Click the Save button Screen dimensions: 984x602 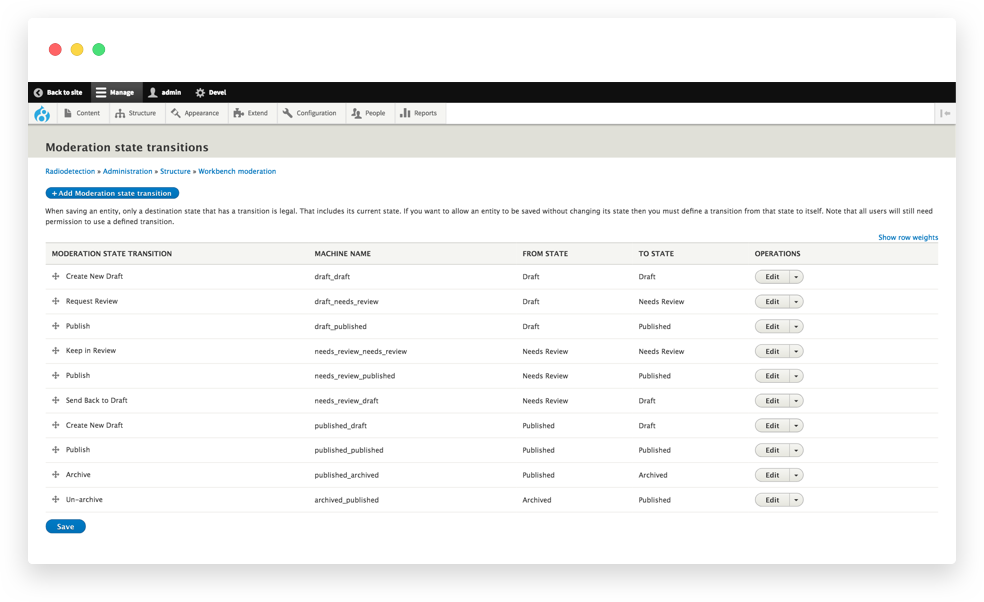point(65,527)
